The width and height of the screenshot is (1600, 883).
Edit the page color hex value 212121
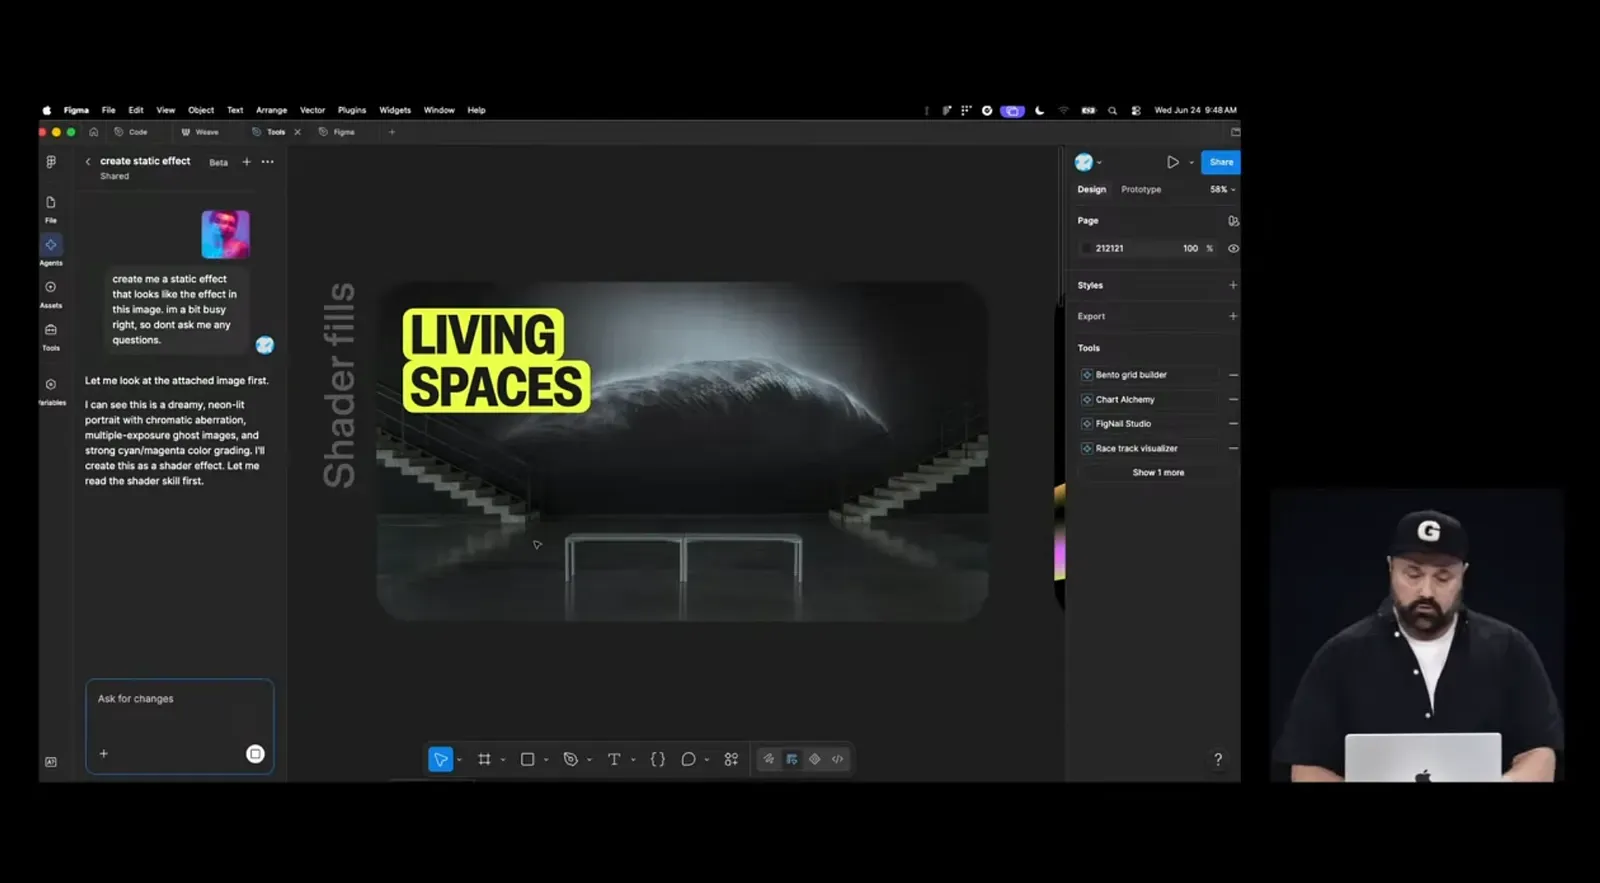click(x=1110, y=248)
